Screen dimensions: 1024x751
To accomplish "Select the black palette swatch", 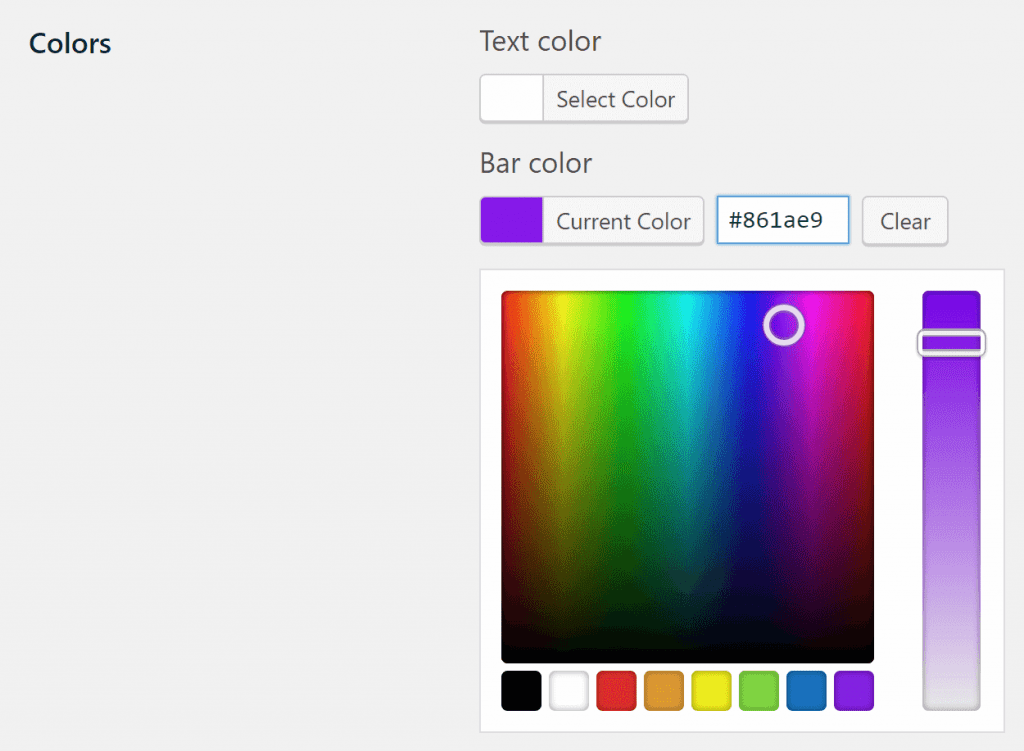I will (x=521, y=691).
